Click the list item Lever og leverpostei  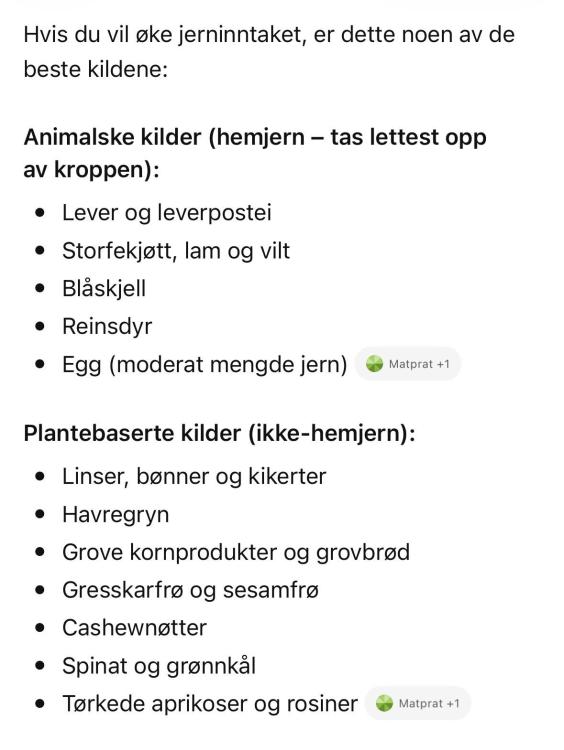pyautogui.click(x=167, y=212)
